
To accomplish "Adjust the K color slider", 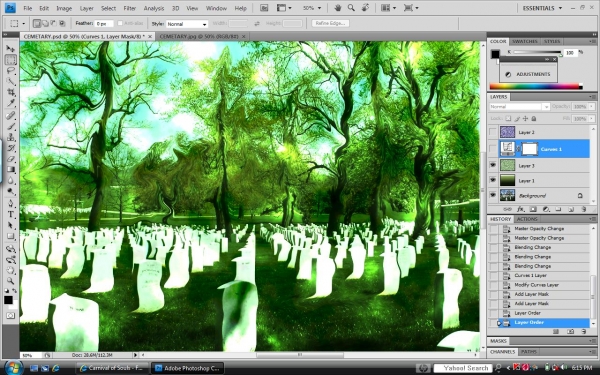I will (x=538, y=52).
